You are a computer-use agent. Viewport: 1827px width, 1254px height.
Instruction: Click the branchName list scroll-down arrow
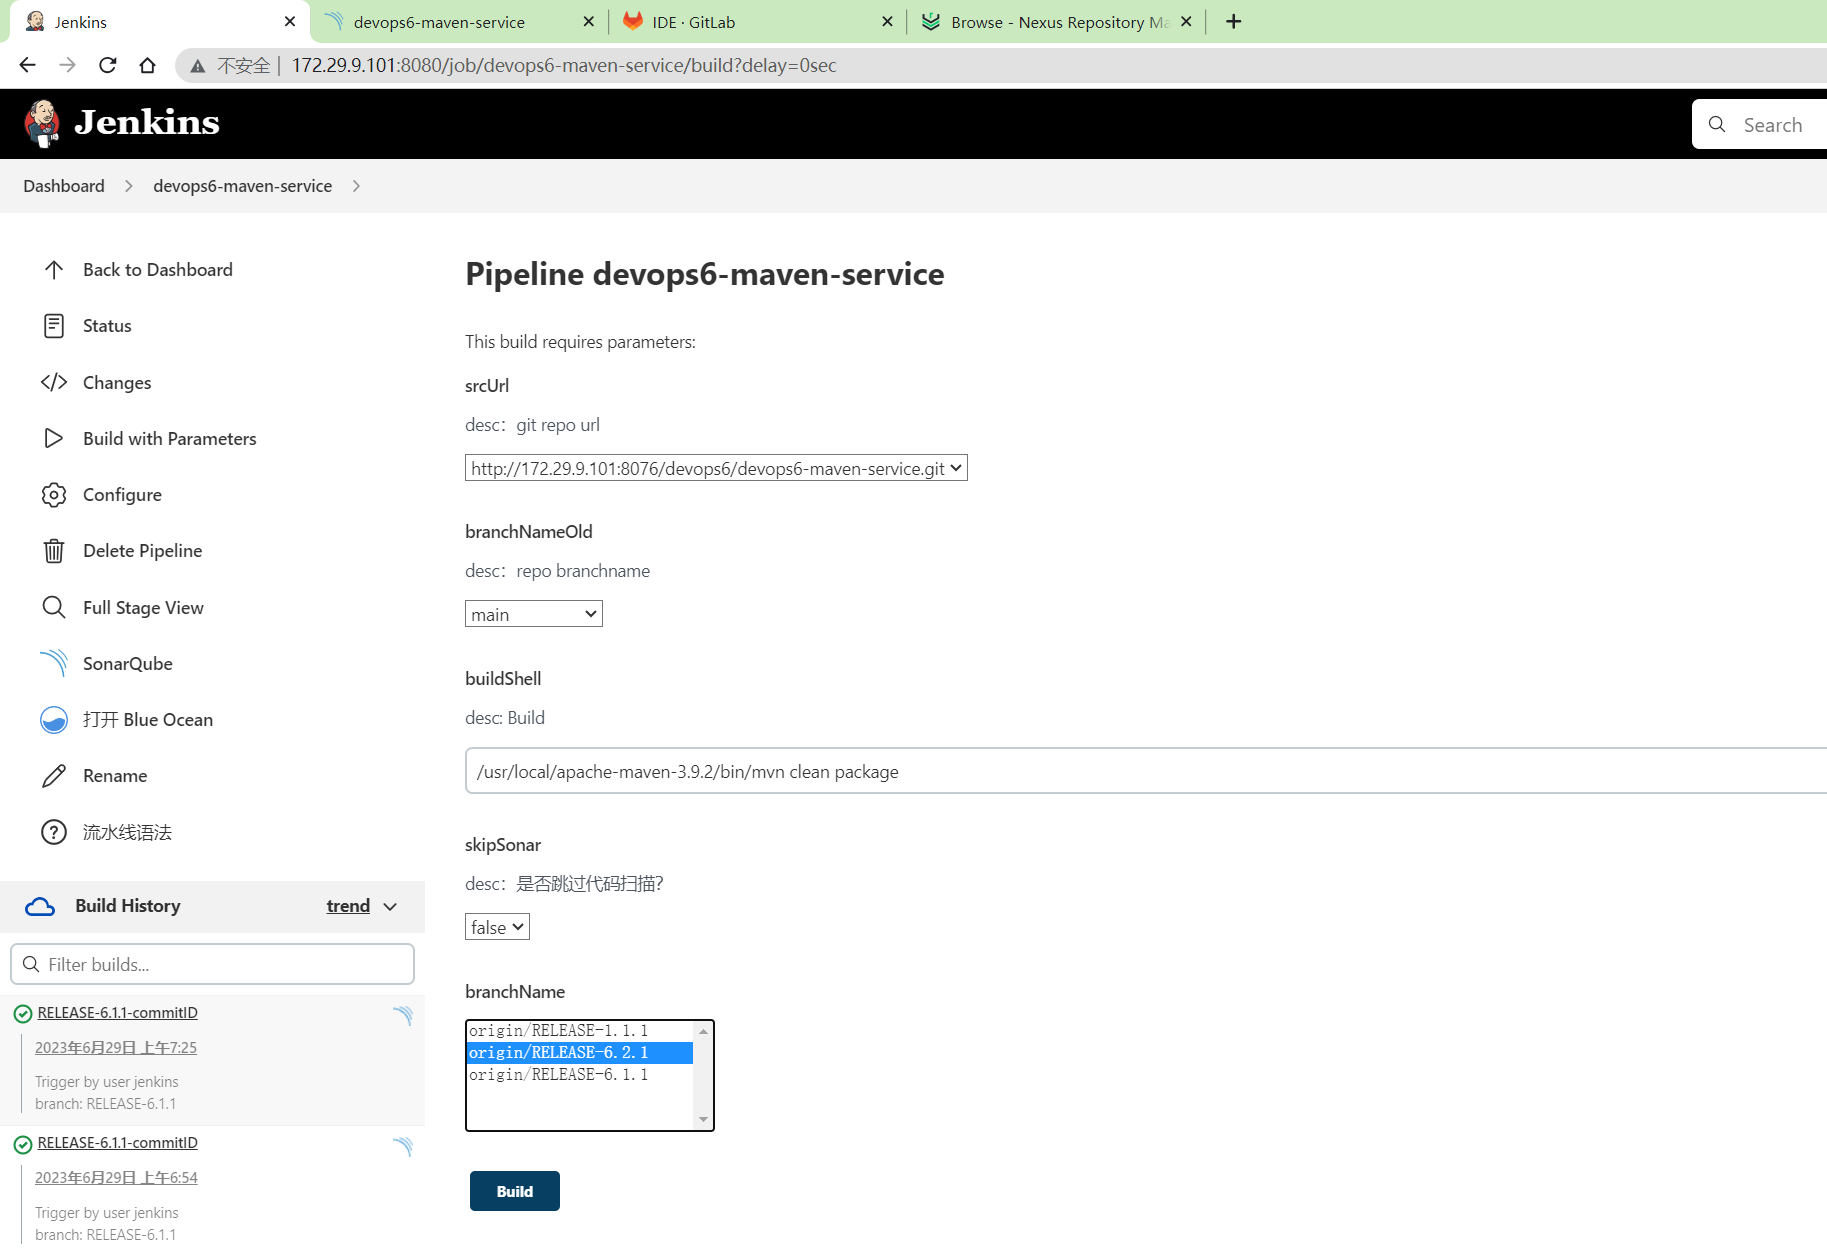[704, 1119]
